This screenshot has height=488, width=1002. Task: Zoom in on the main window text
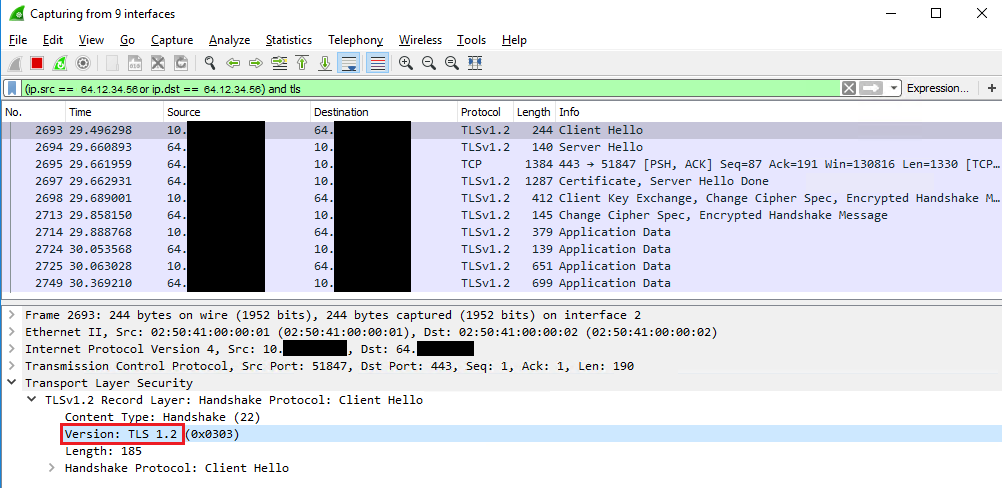(405, 63)
